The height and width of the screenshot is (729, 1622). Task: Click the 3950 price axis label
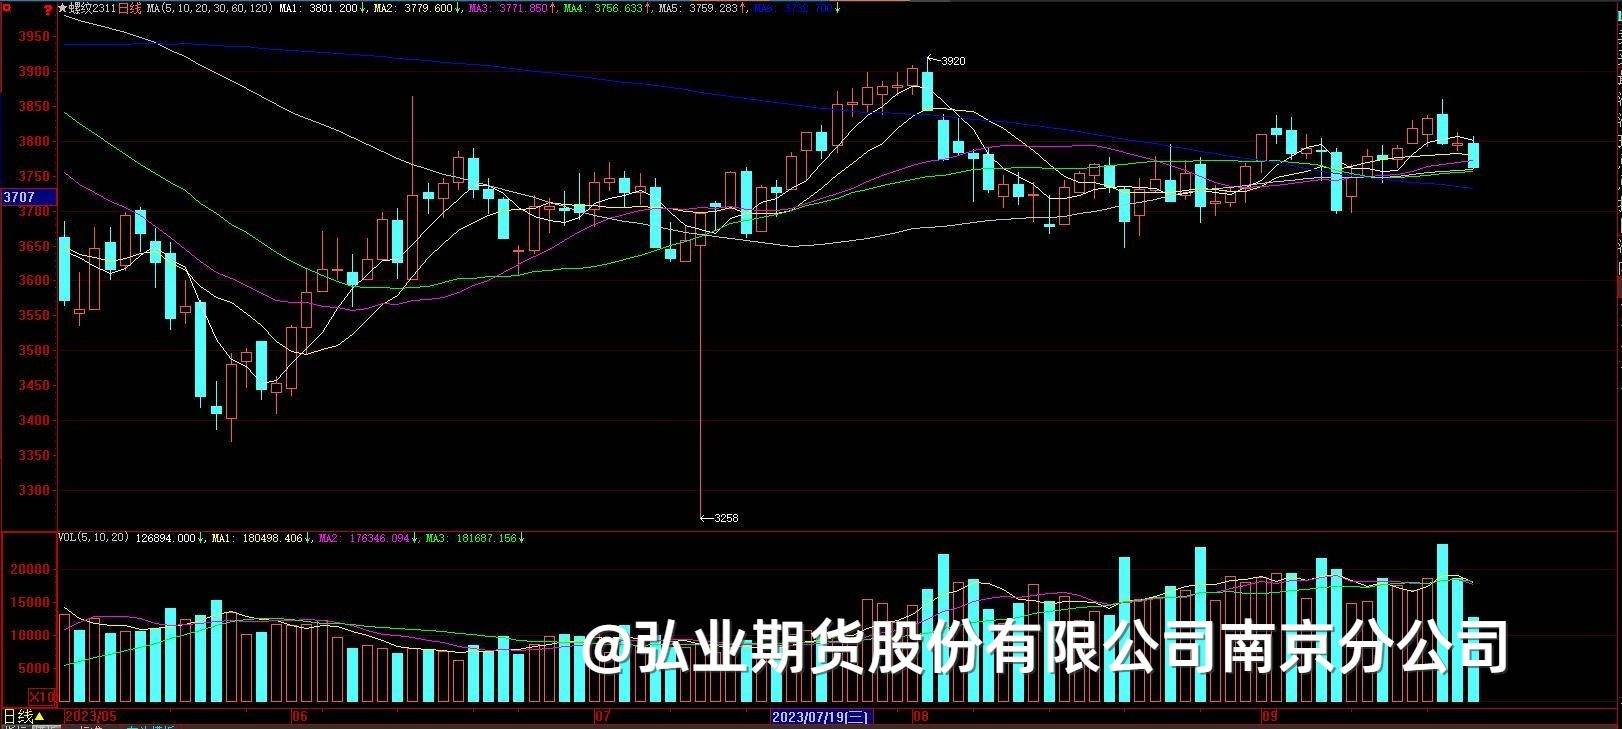coord(33,37)
